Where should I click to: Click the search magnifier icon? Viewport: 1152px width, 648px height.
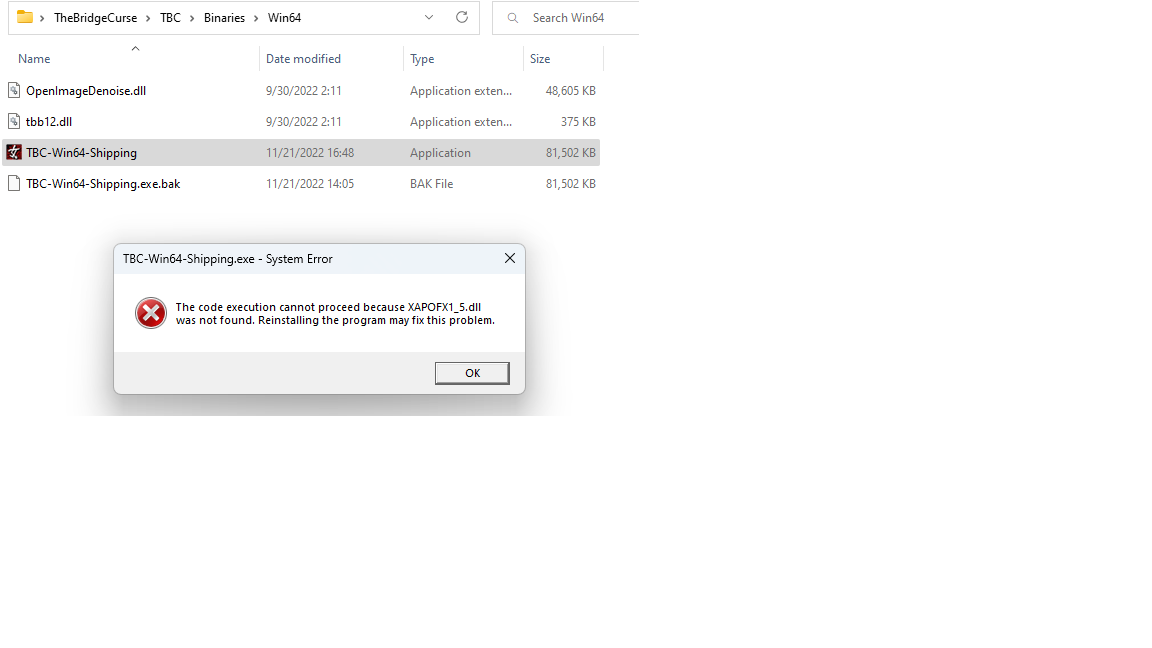click(513, 18)
